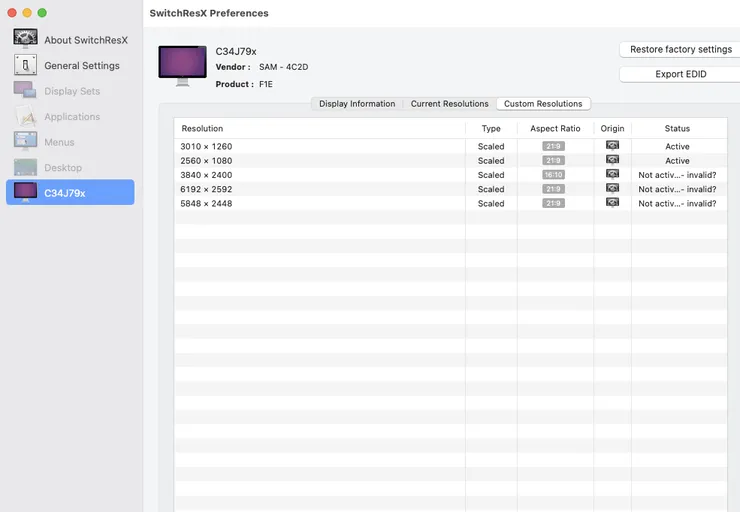The height and width of the screenshot is (512, 740).
Task: Sort by the Resolution column header
Action: 320,128
